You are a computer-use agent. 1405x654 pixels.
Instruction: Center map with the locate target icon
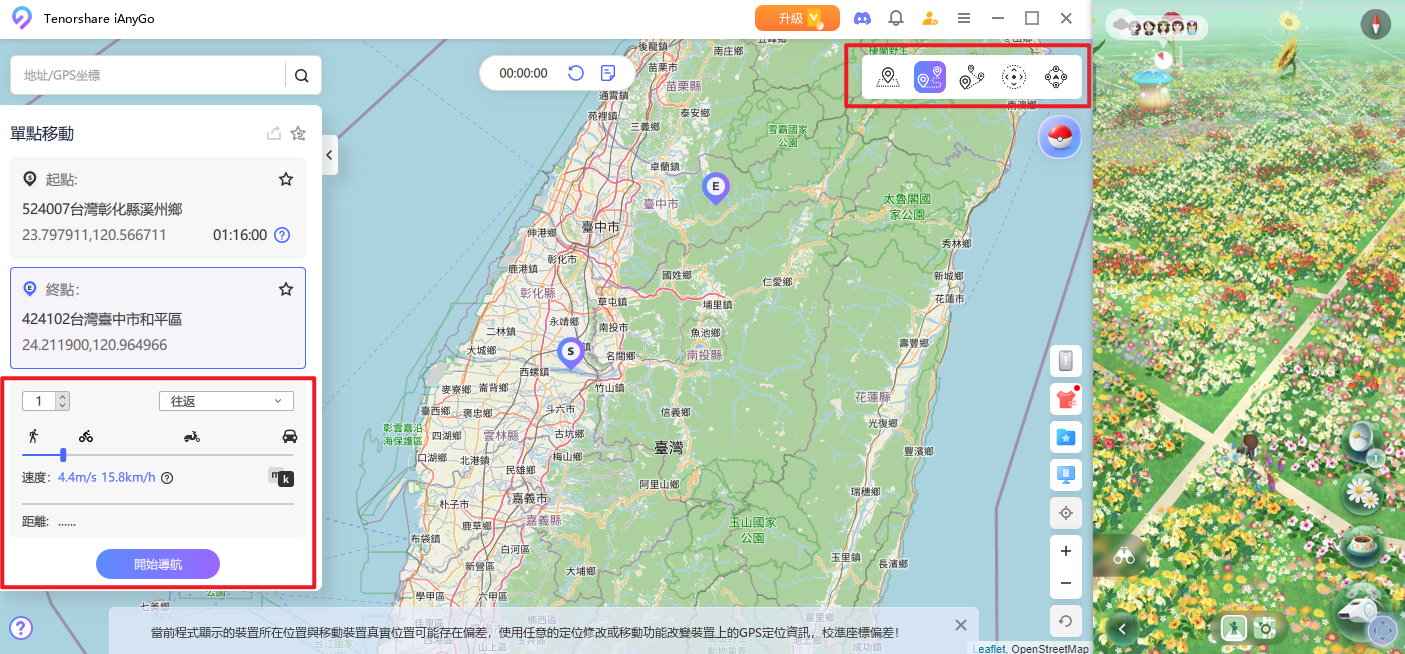click(1066, 513)
